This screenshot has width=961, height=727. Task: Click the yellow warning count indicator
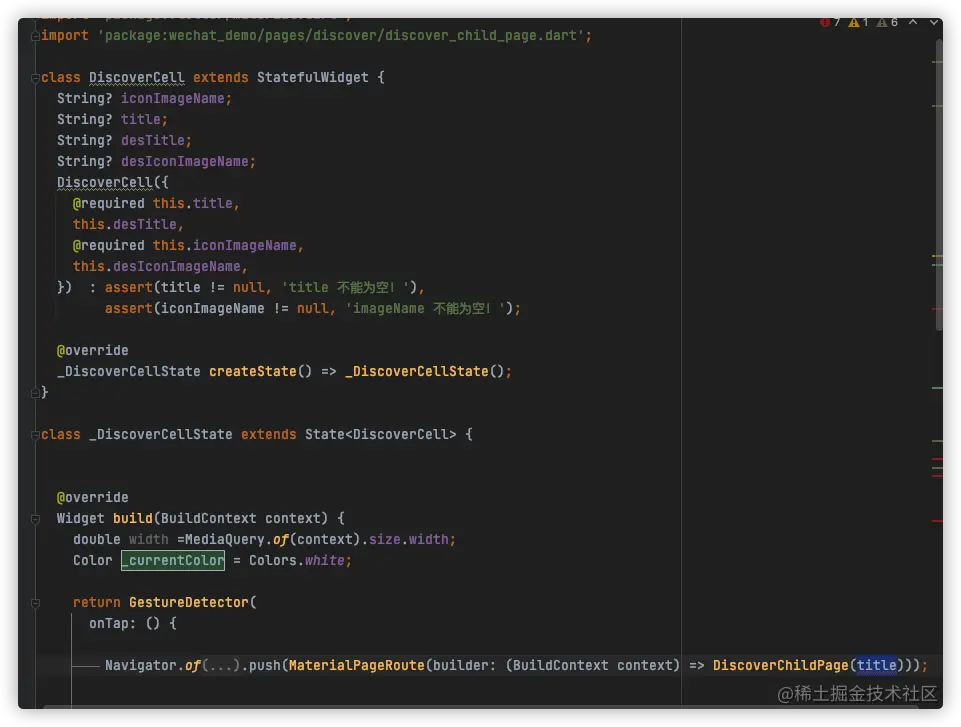pyautogui.click(x=858, y=22)
